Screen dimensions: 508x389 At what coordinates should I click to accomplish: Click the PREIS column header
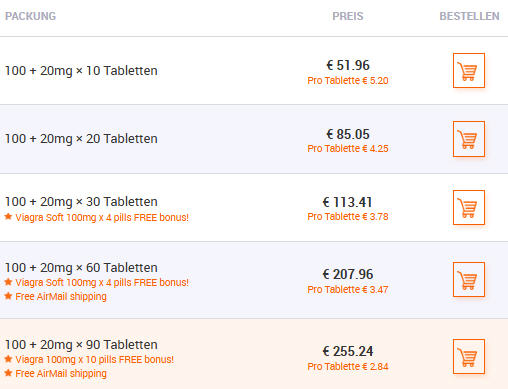348,16
